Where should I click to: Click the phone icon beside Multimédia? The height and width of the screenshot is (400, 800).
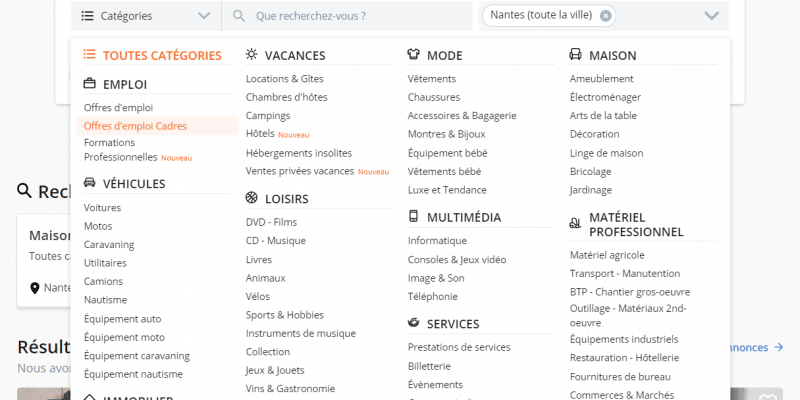pyautogui.click(x=414, y=216)
